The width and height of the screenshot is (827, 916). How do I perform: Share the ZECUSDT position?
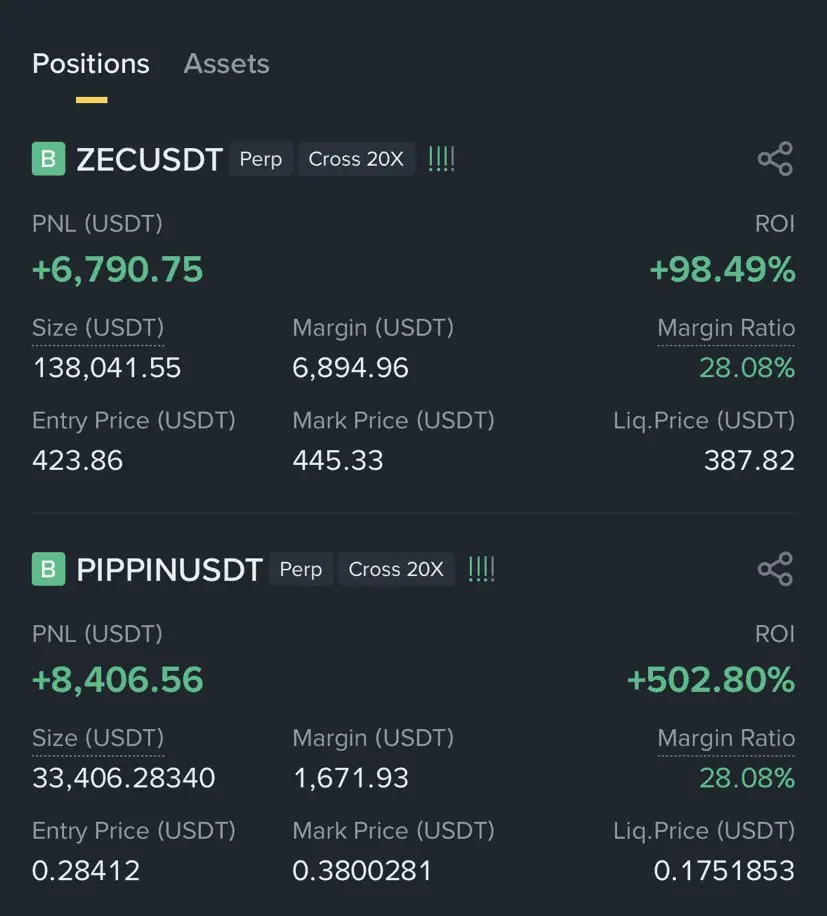coord(775,159)
